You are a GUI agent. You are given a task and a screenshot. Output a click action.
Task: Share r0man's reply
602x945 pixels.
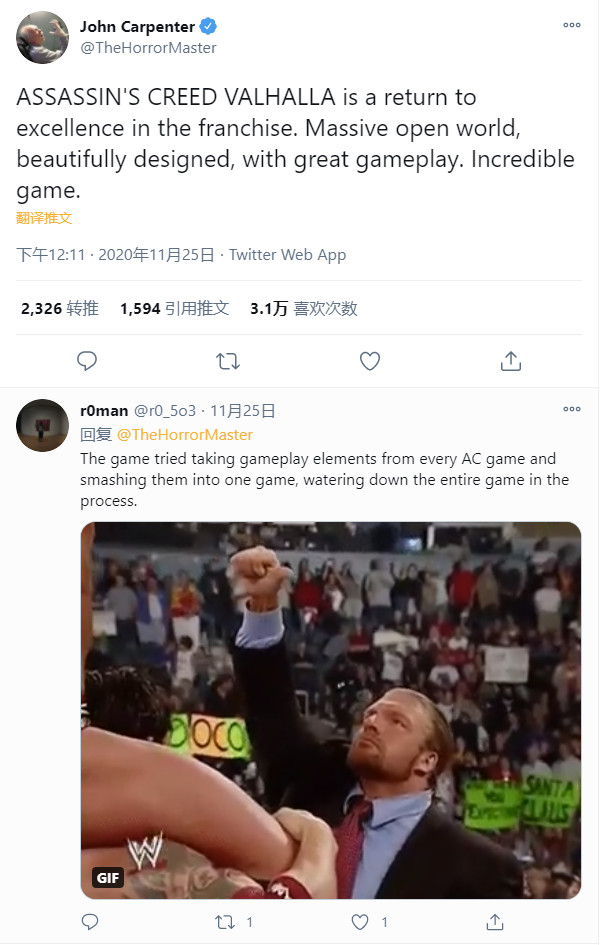click(495, 921)
